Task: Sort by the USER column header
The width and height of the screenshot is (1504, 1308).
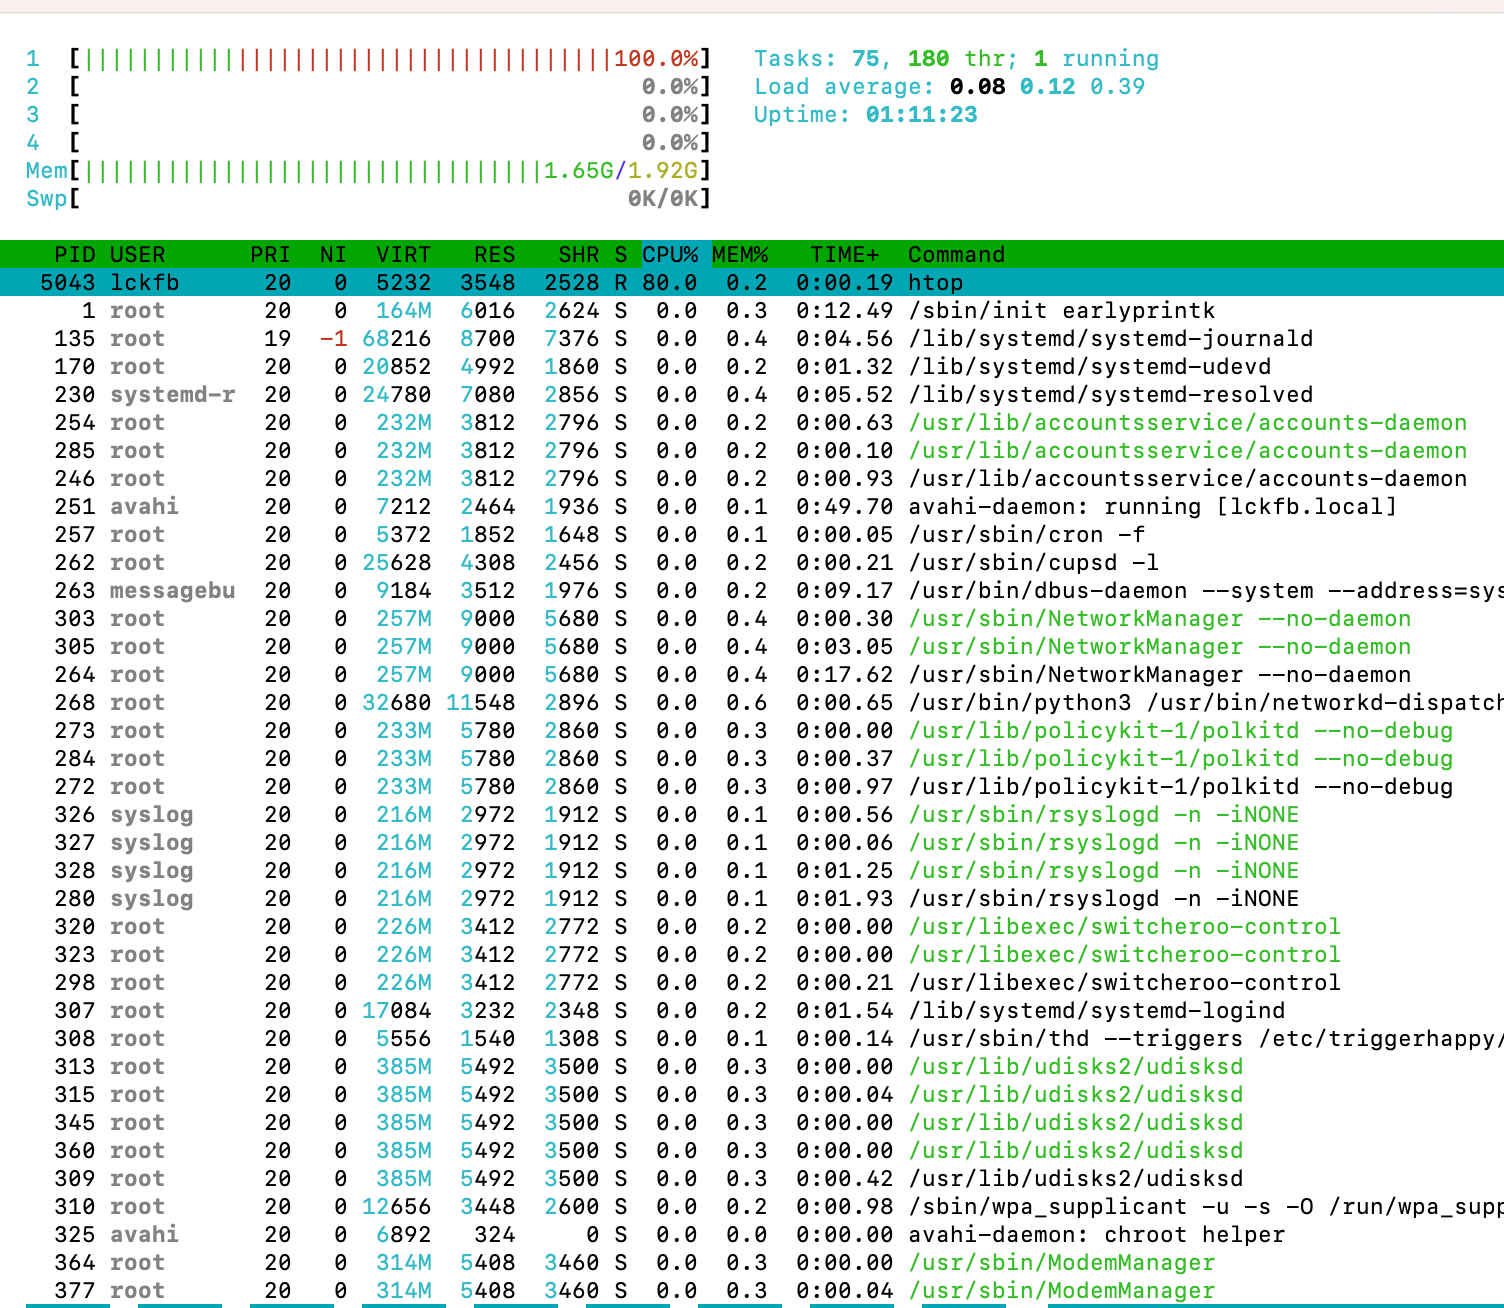Action: [137, 255]
